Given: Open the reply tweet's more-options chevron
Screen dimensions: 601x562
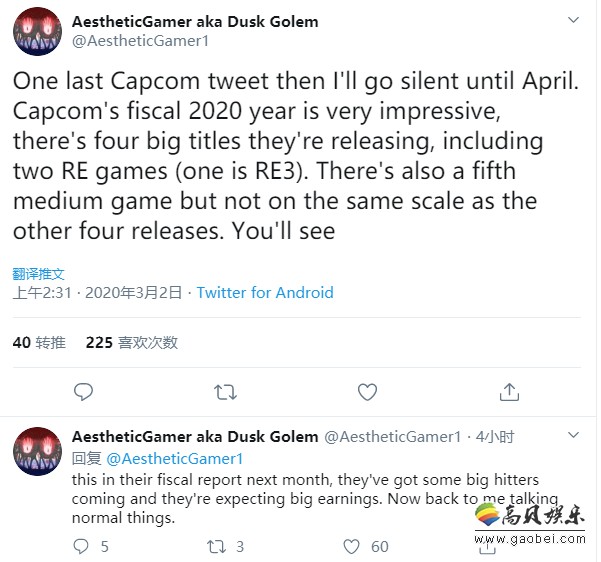Looking at the screenshot, I should [x=574, y=436].
